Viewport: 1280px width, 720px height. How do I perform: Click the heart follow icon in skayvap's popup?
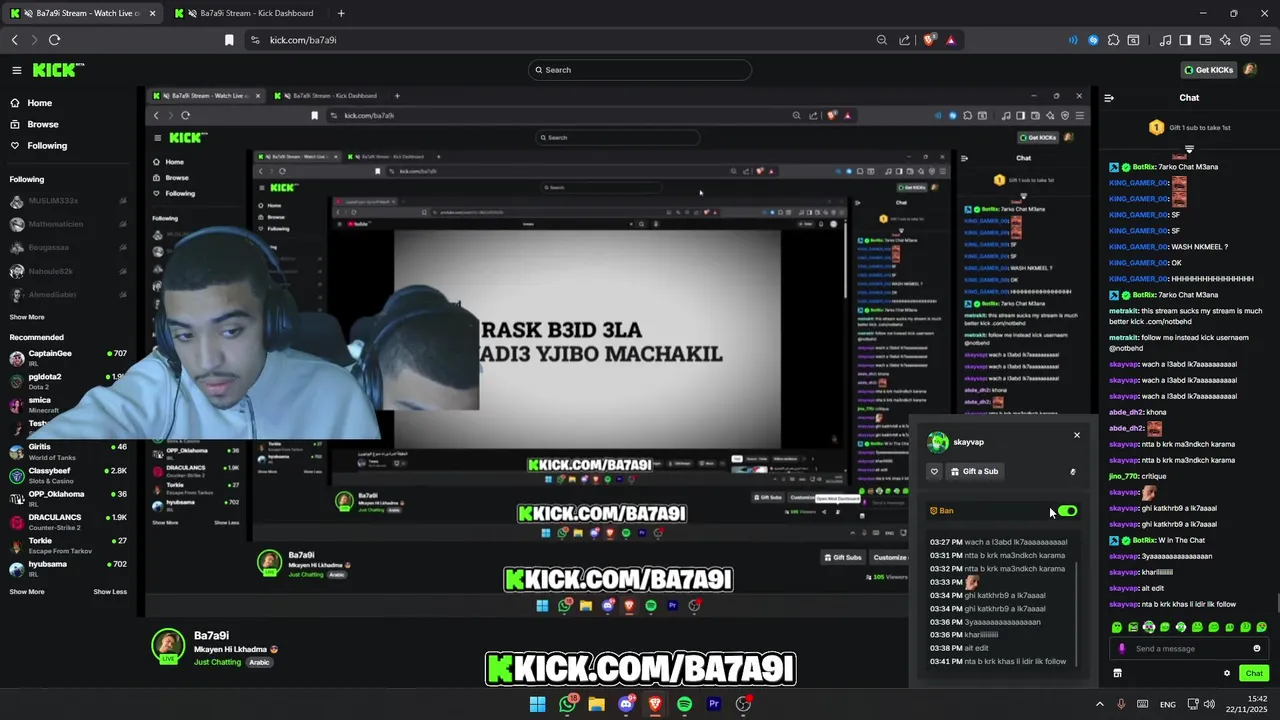click(x=935, y=471)
